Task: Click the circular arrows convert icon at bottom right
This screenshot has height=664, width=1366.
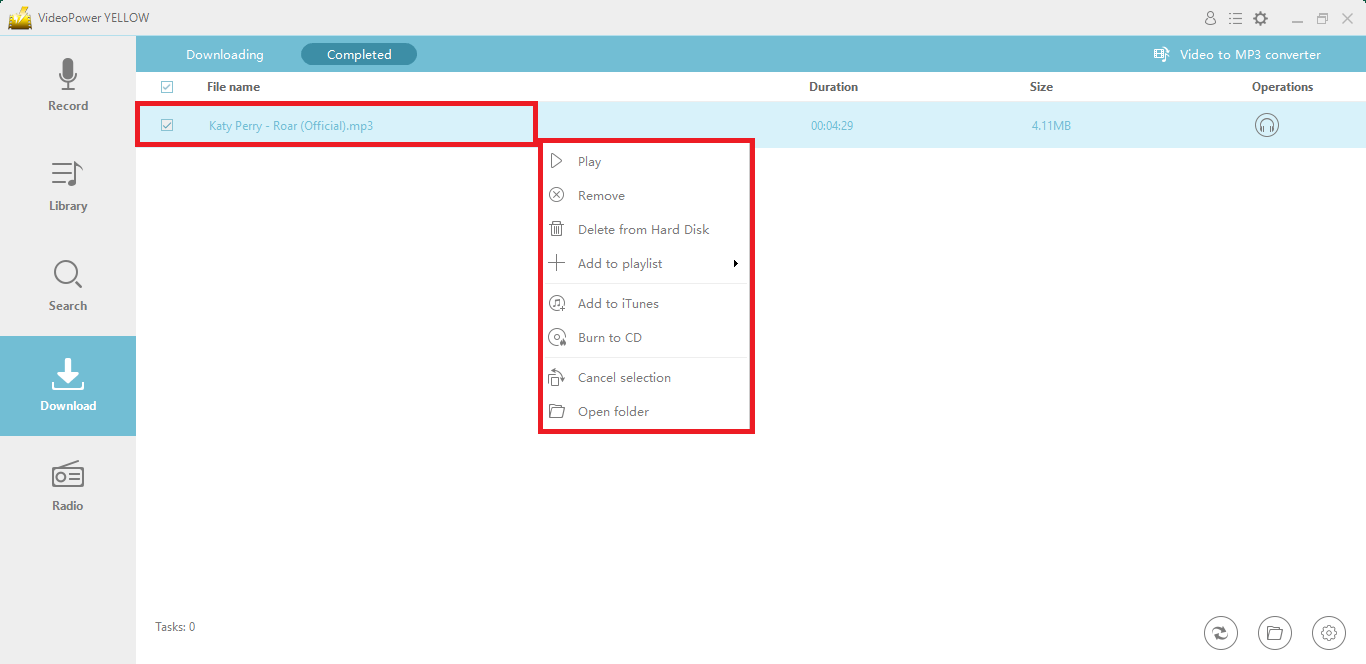Action: [x=1221, y=632]
